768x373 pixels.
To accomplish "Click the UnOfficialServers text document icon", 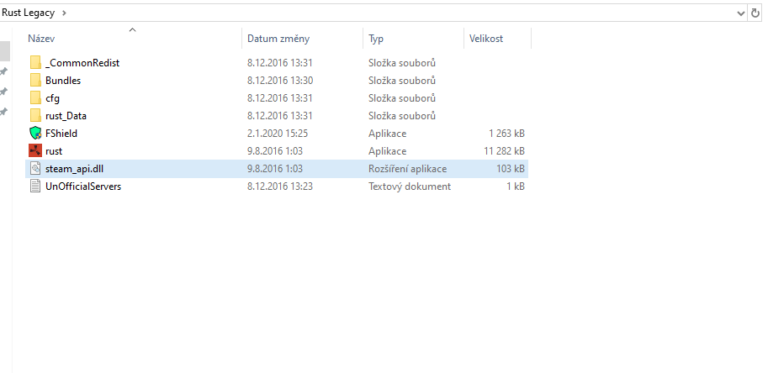I will click(35, 186).
